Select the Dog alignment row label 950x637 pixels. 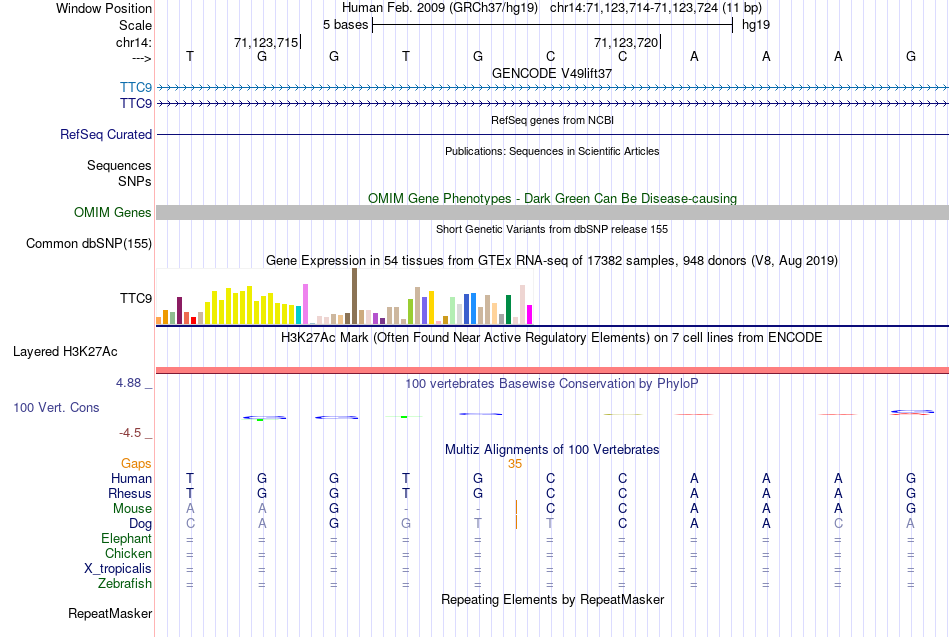point(141,524)
